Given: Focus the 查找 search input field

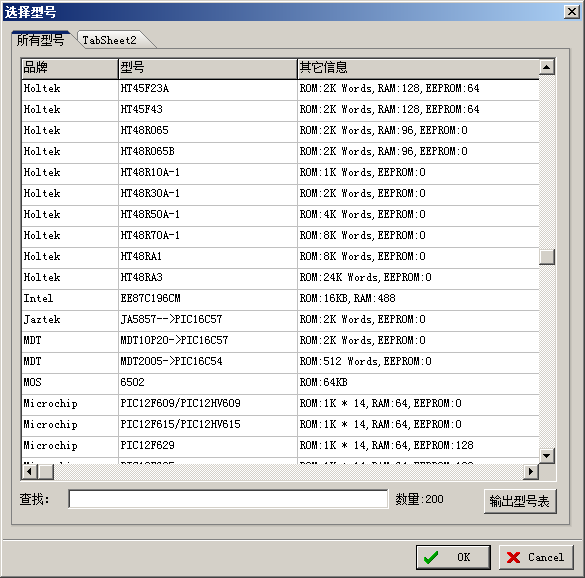Looking at the screenshot, I should [228, 499].
